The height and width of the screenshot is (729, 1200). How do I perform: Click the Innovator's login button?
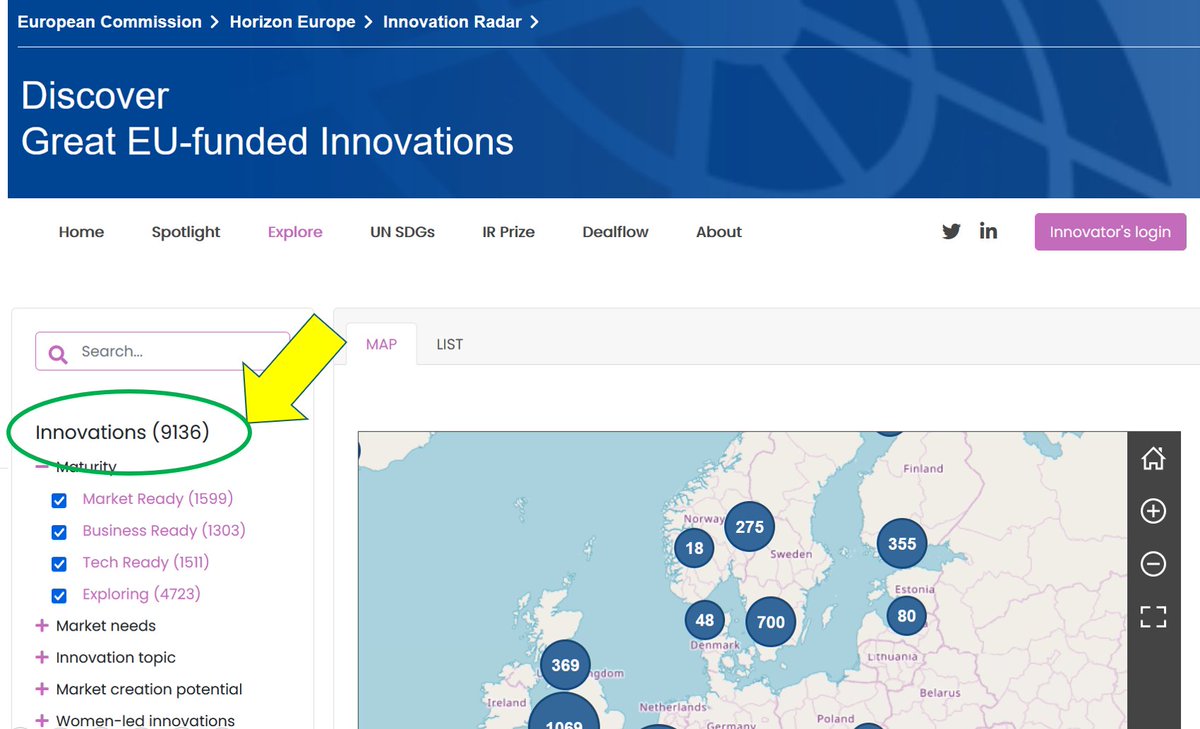tap(1110, 231)
